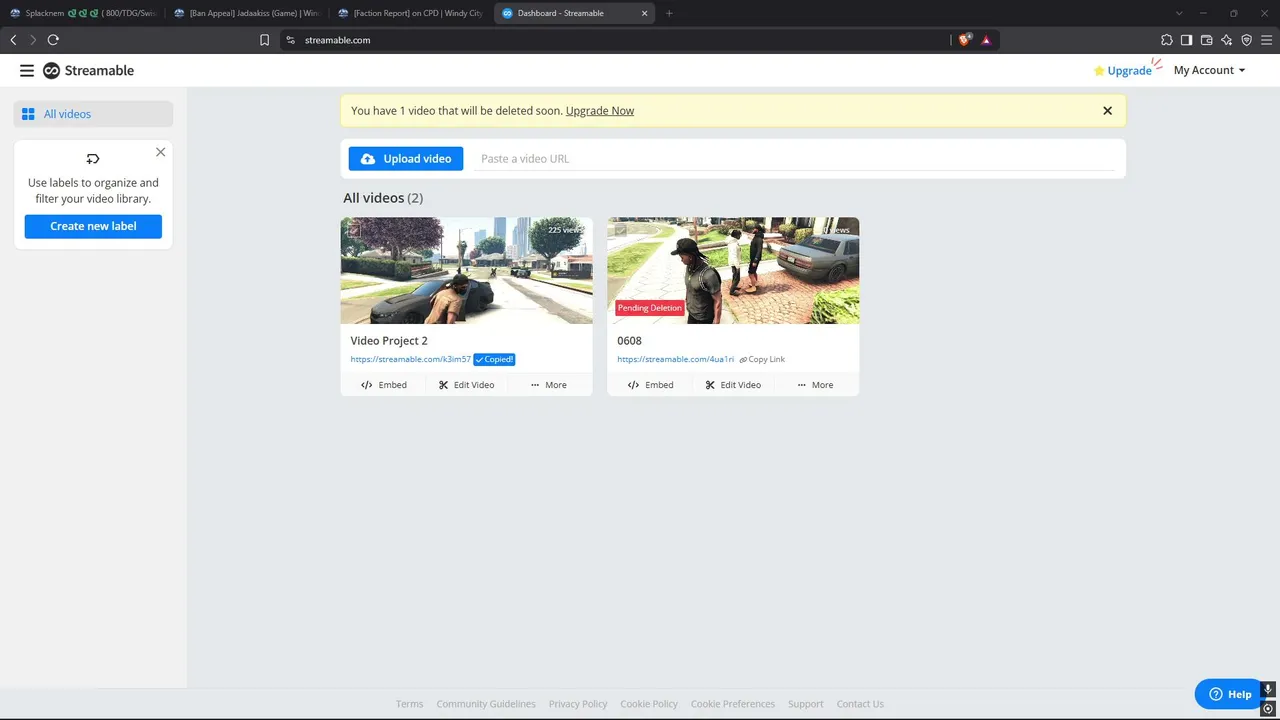Select the 0608 video checkbox
Screen dimensions: 1280x720
(x=620, y=230)
